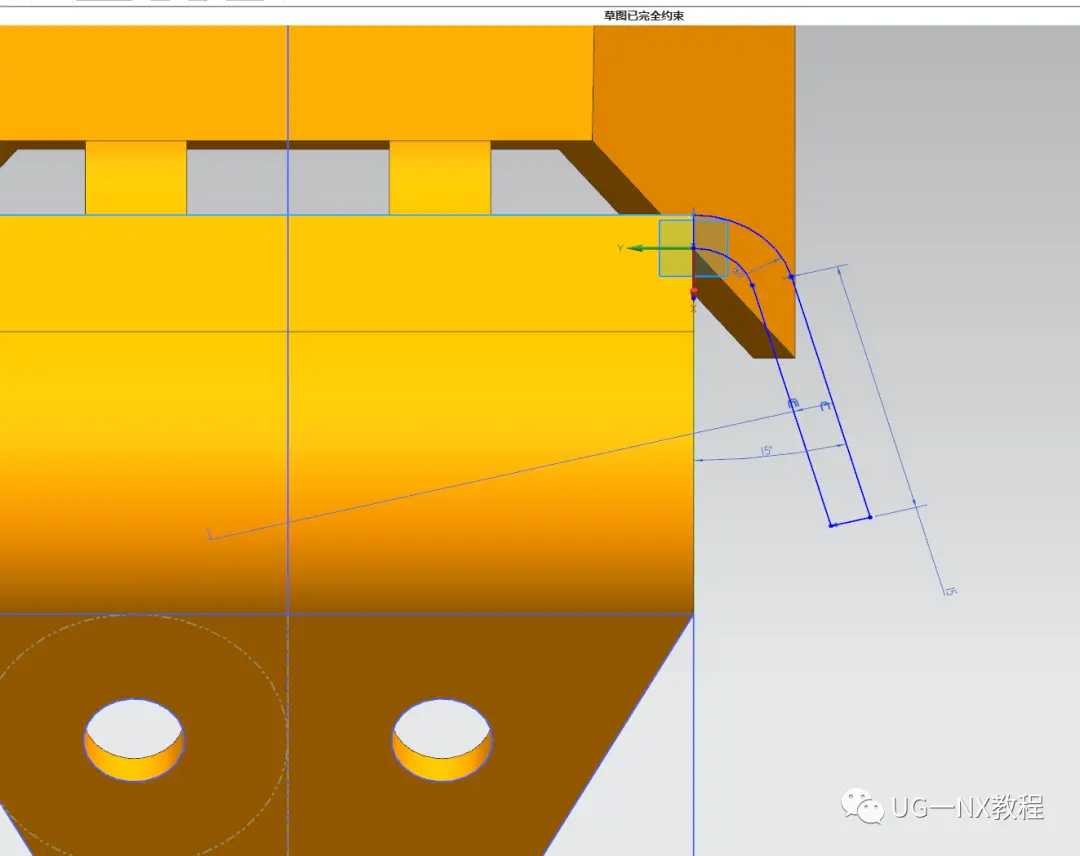1080x856 pixels.
Task: Select the right circular hole
Action: point(442,740)
